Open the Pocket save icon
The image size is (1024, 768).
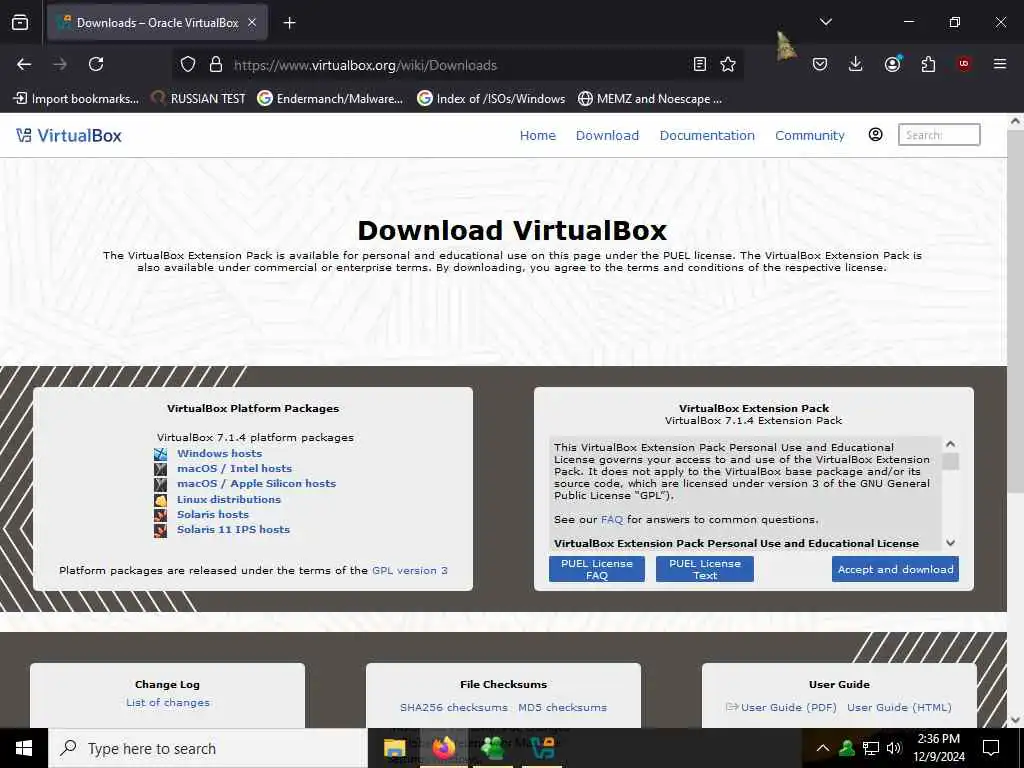pos(820,64)
